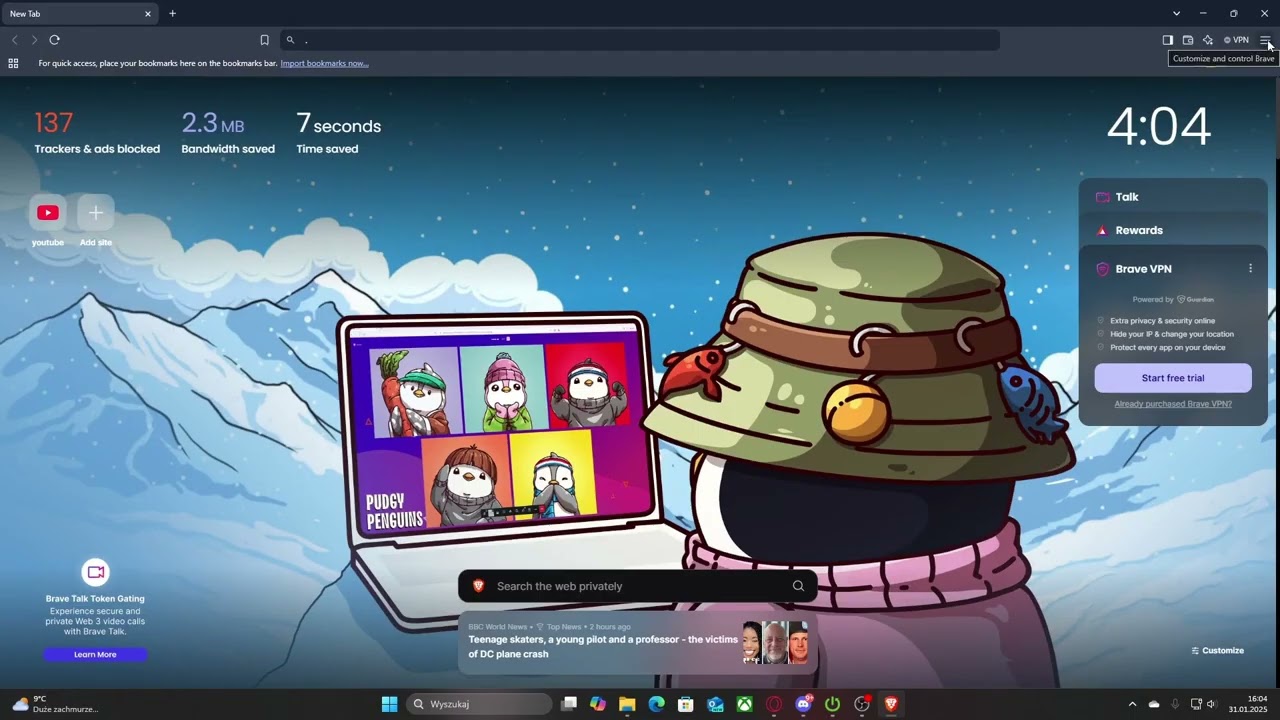This screenshot has width=1280, height=720.
Task: Open the Rewards widget
Action: pyautogui.click(x=1173, y=230)
